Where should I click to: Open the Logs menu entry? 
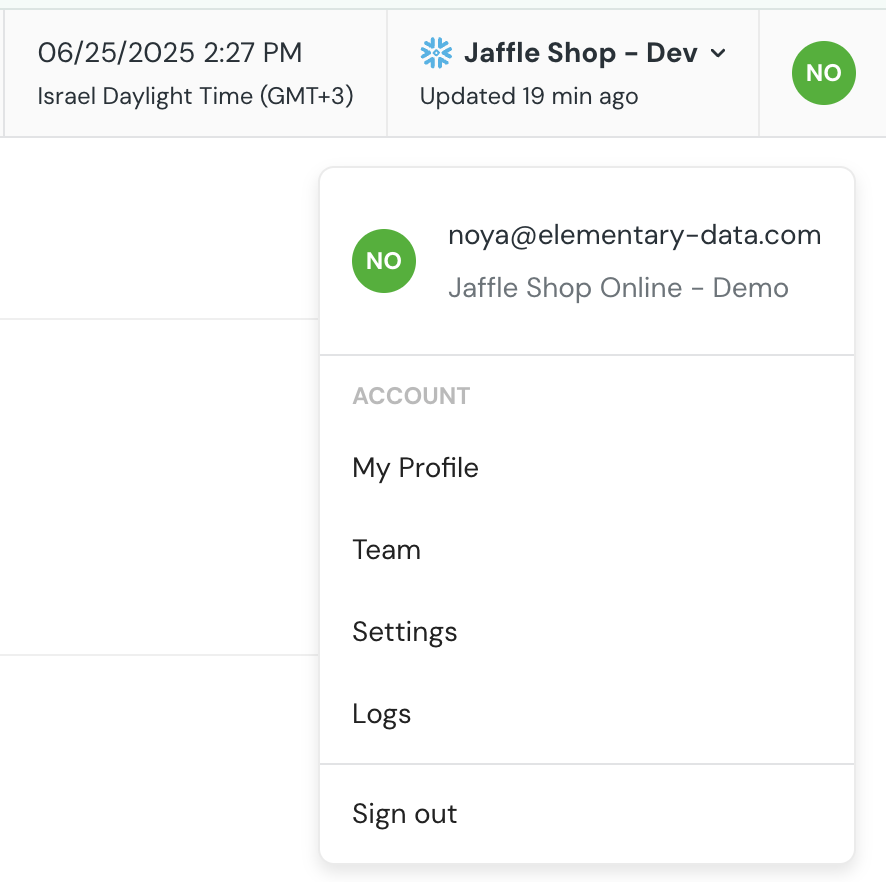click(381, 714)
